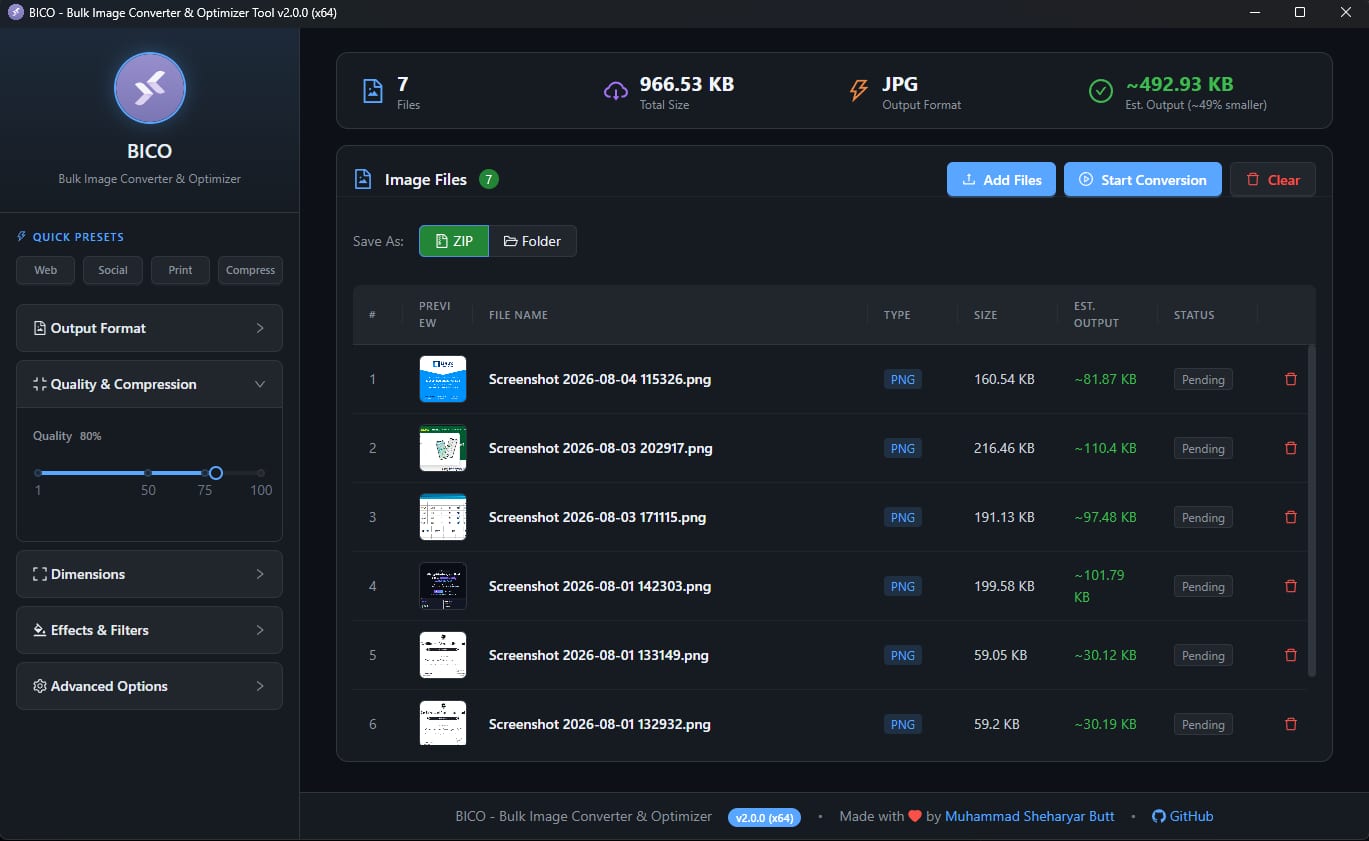The height and width of the screenshot is (841, 1369).
Task: Click PNG type badge for Screenshot 2026-08-01 142303.png
Action: pyautogui.click(x=903, y=586)
